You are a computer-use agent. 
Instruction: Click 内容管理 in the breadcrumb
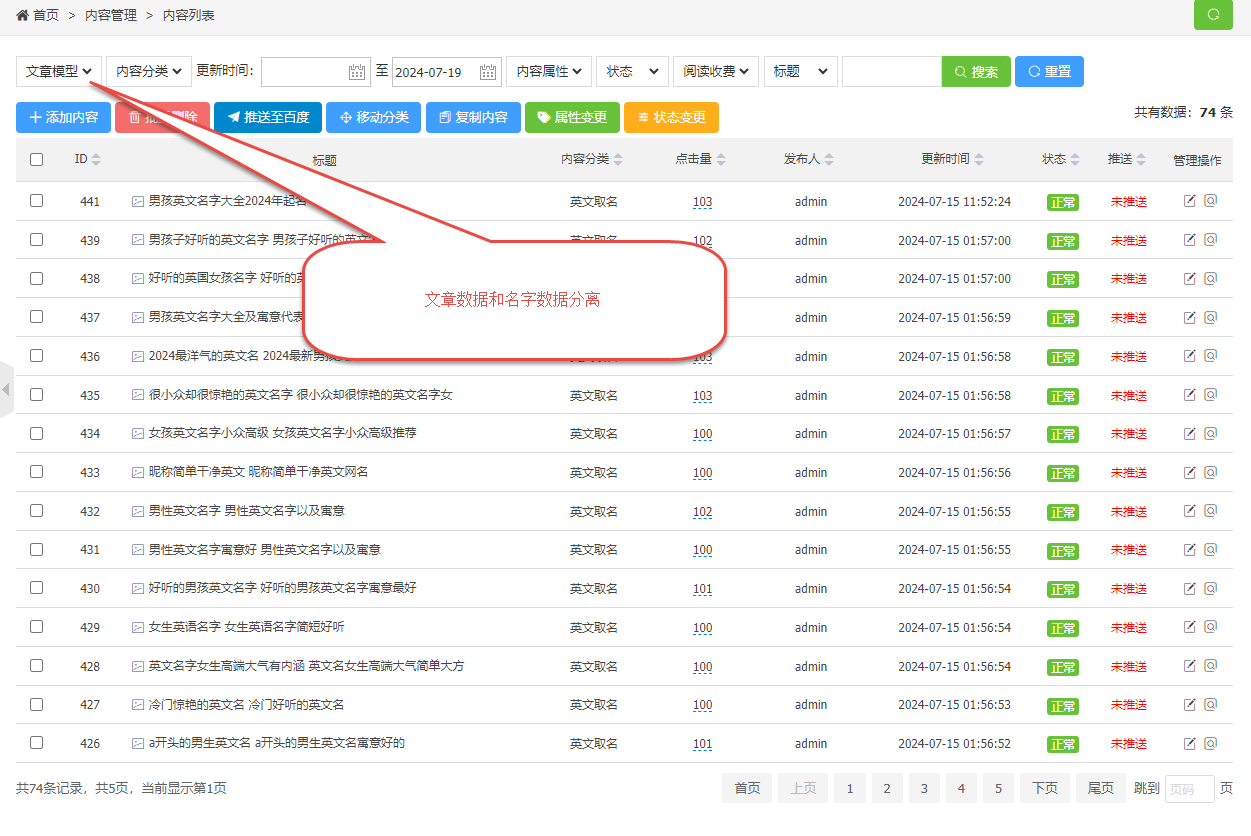point(111,15)
